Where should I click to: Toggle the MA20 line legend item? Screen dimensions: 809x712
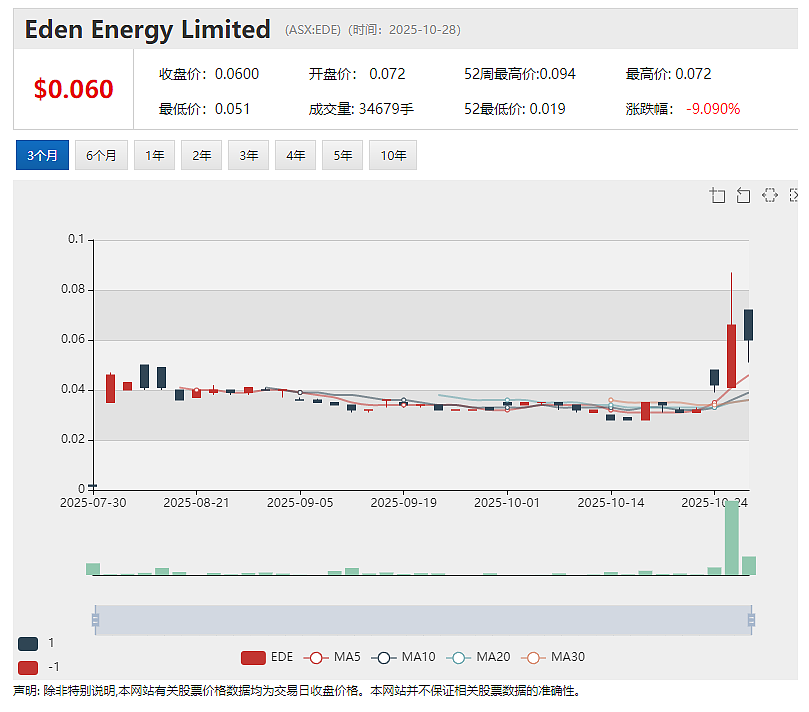point(478,657)
